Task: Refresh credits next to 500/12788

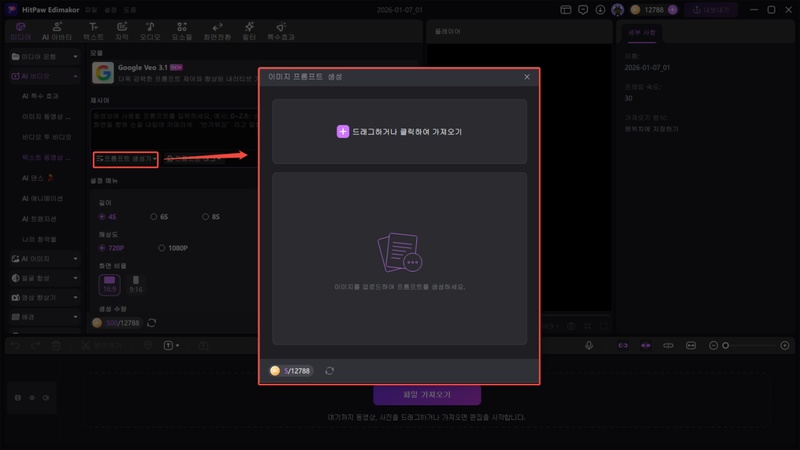Action: [152, 322]
